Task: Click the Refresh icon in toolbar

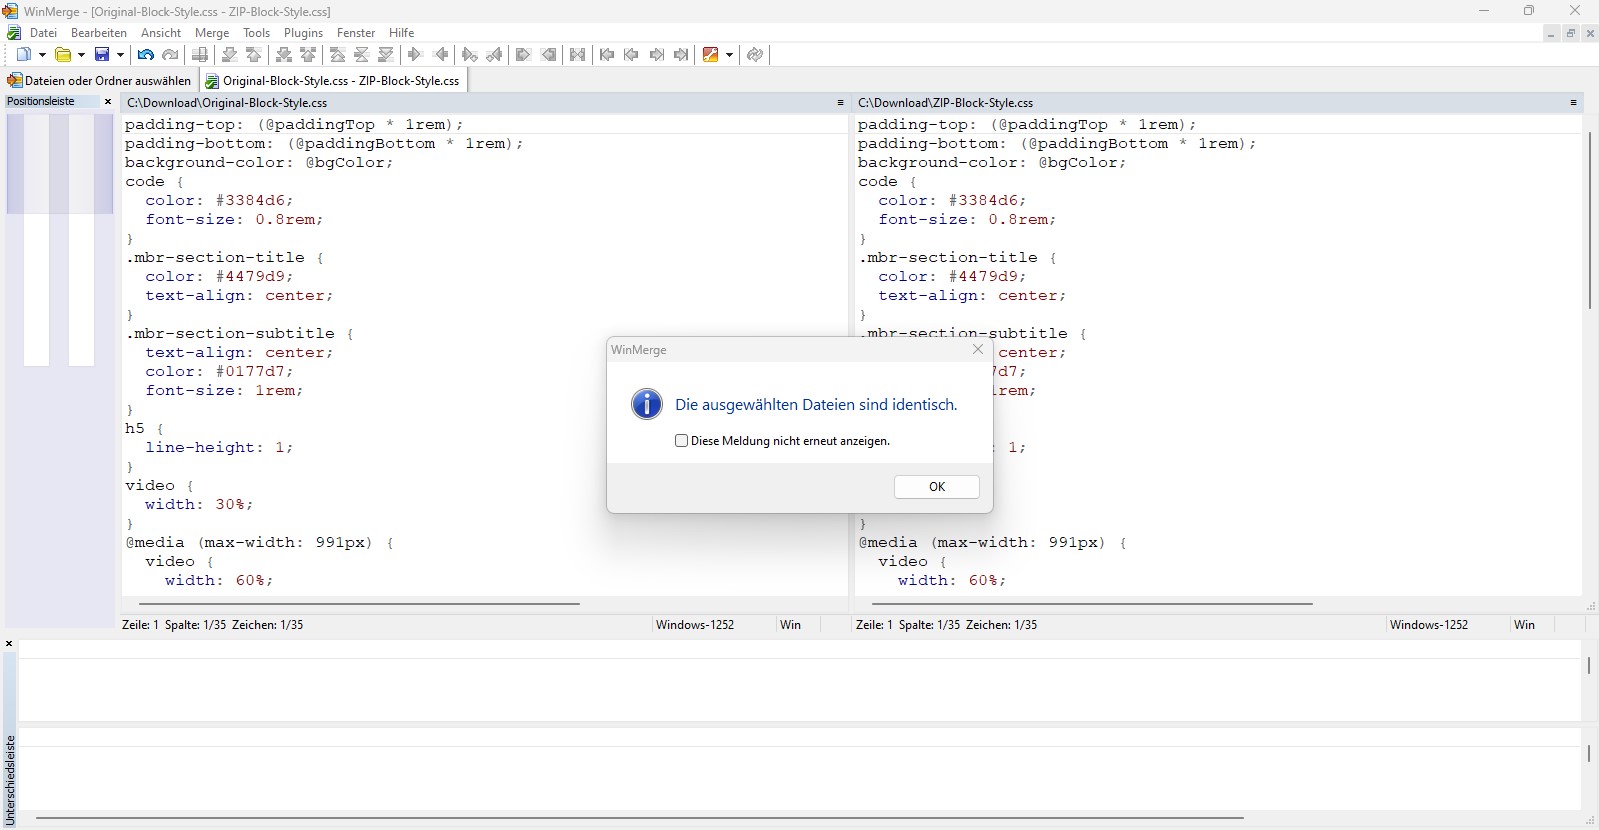Action: point(755,55)
